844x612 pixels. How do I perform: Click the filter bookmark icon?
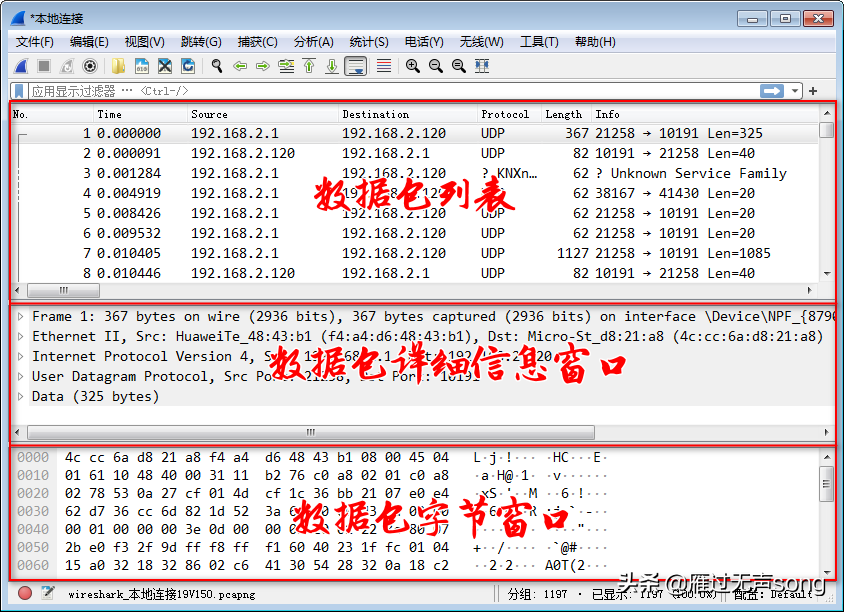click(x=19, y=91)
